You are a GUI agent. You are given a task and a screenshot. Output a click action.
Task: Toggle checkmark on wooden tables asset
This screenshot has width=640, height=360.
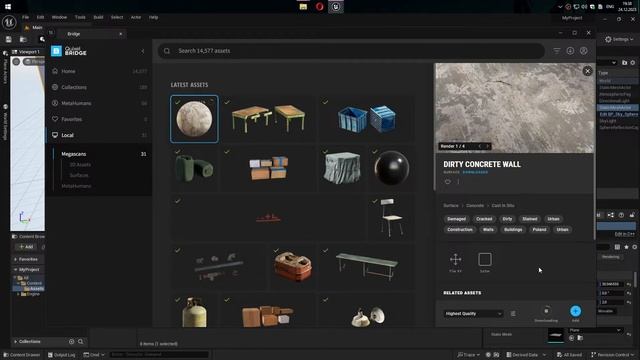227,102
